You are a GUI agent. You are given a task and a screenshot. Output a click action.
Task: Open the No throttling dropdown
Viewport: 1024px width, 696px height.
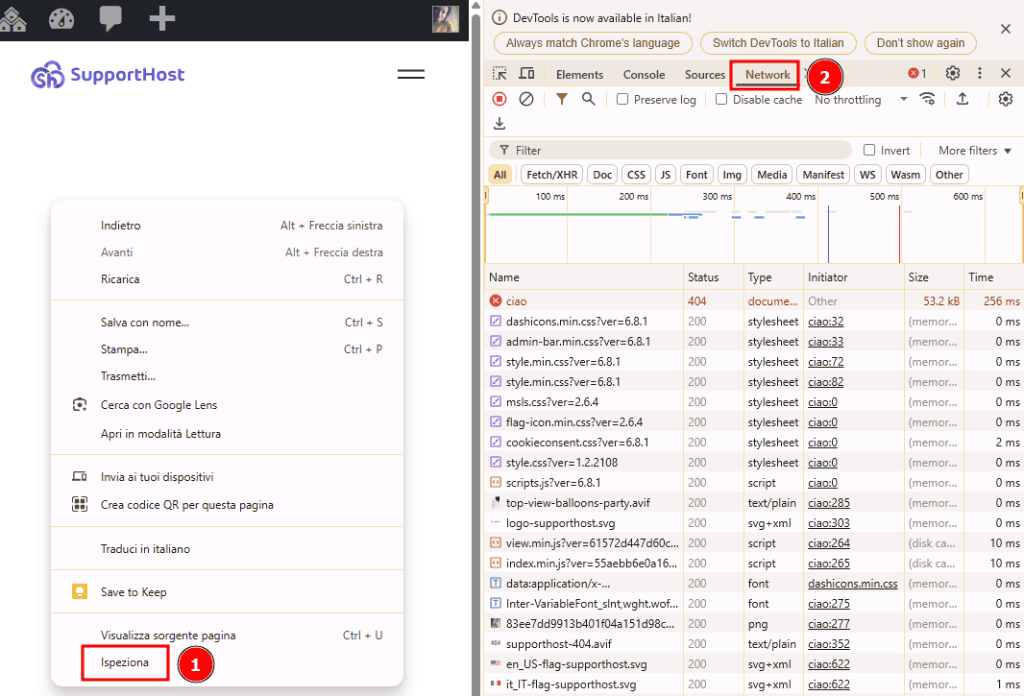pos(861,99)
